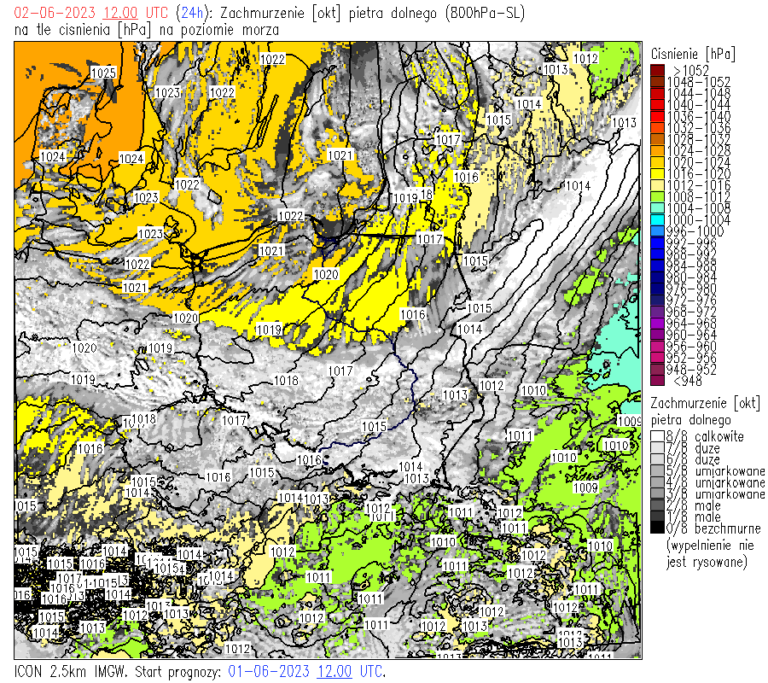The width and height of the screenshot is (768, 683).
Task: Click the >1052 hPa dark red swatch
Action: [x=657, y=70]
